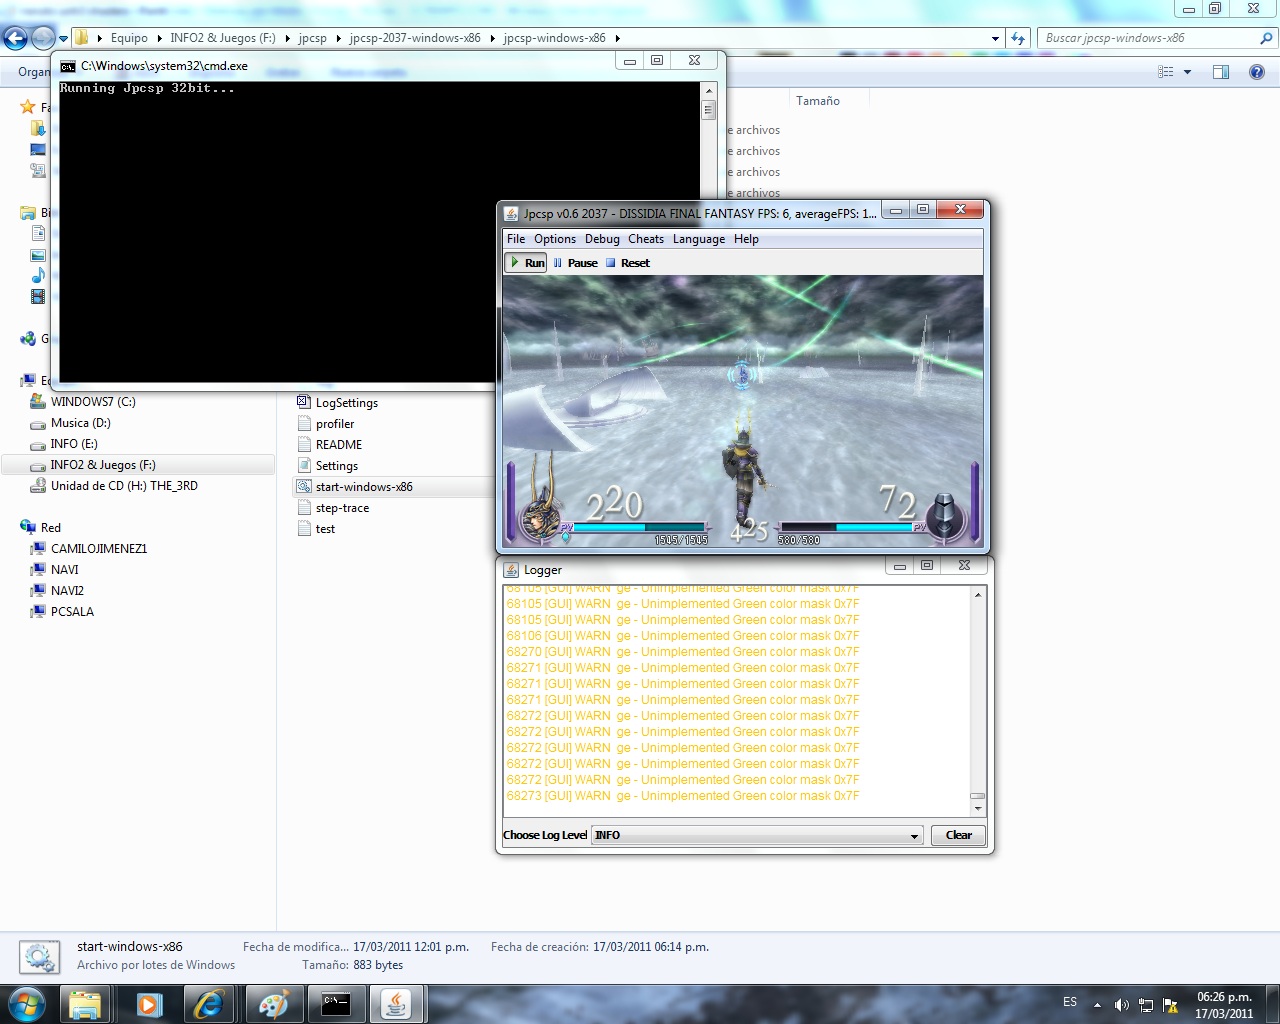
Task: Click the Logger scrollbar up arrow
Action: pyautogui.click(x=978, y=594)
